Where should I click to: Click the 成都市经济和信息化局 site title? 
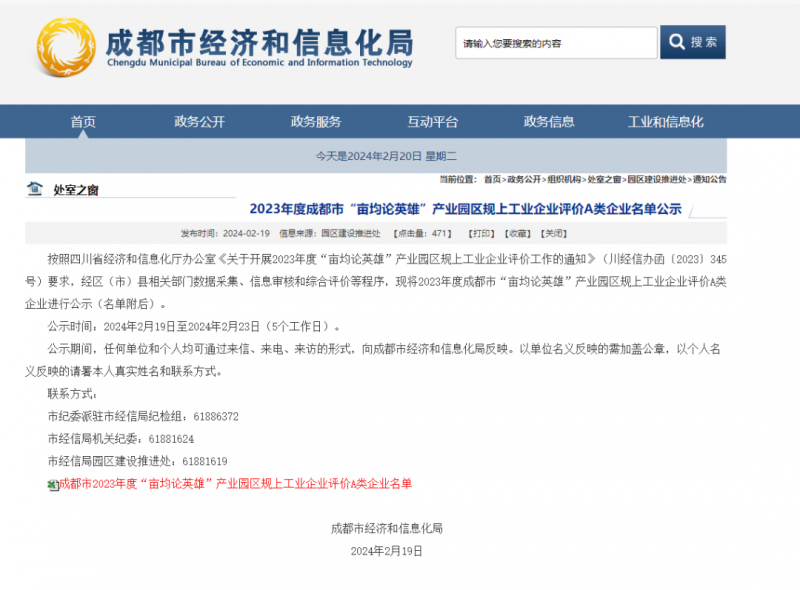260,43
